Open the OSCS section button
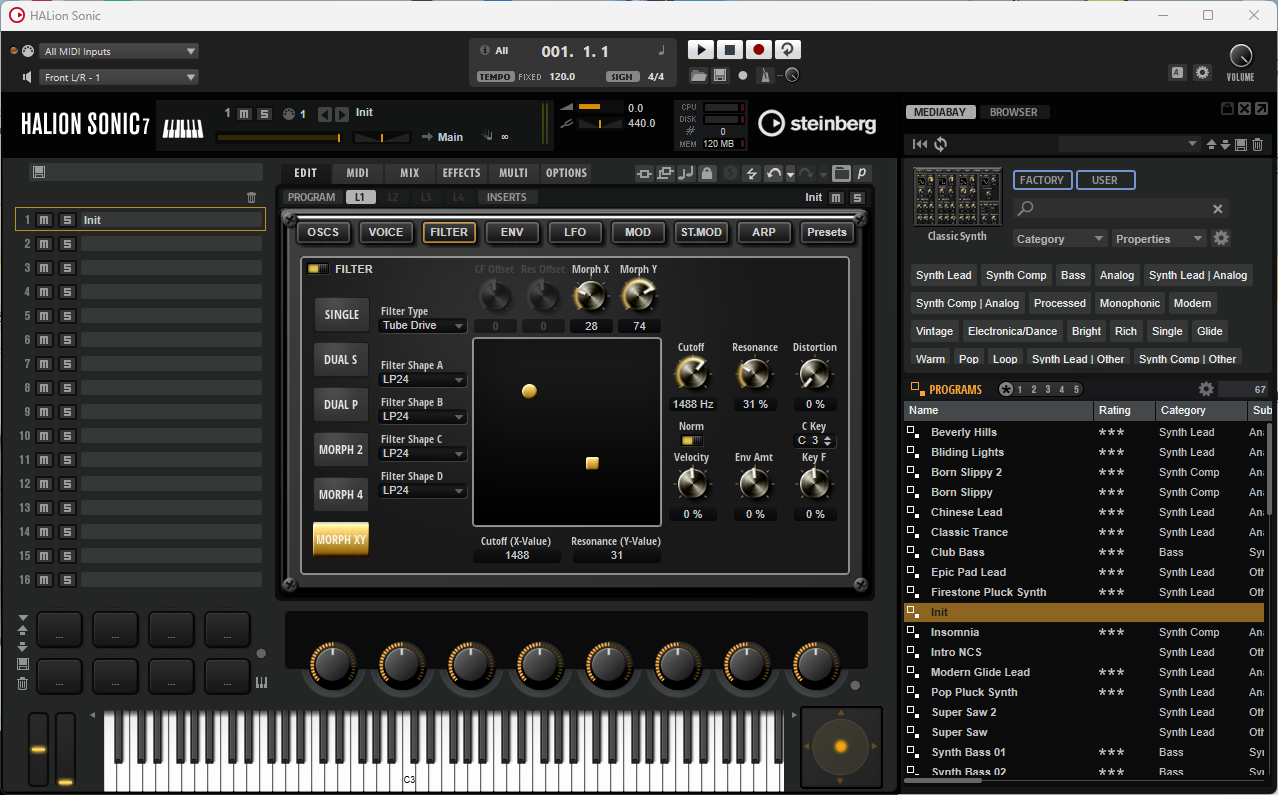 [323, 232]
